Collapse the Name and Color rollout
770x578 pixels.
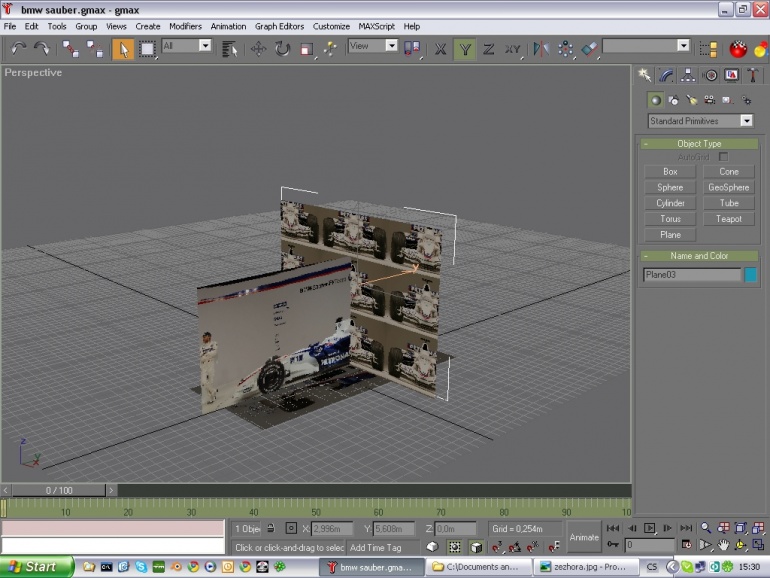tap(699, 256)
